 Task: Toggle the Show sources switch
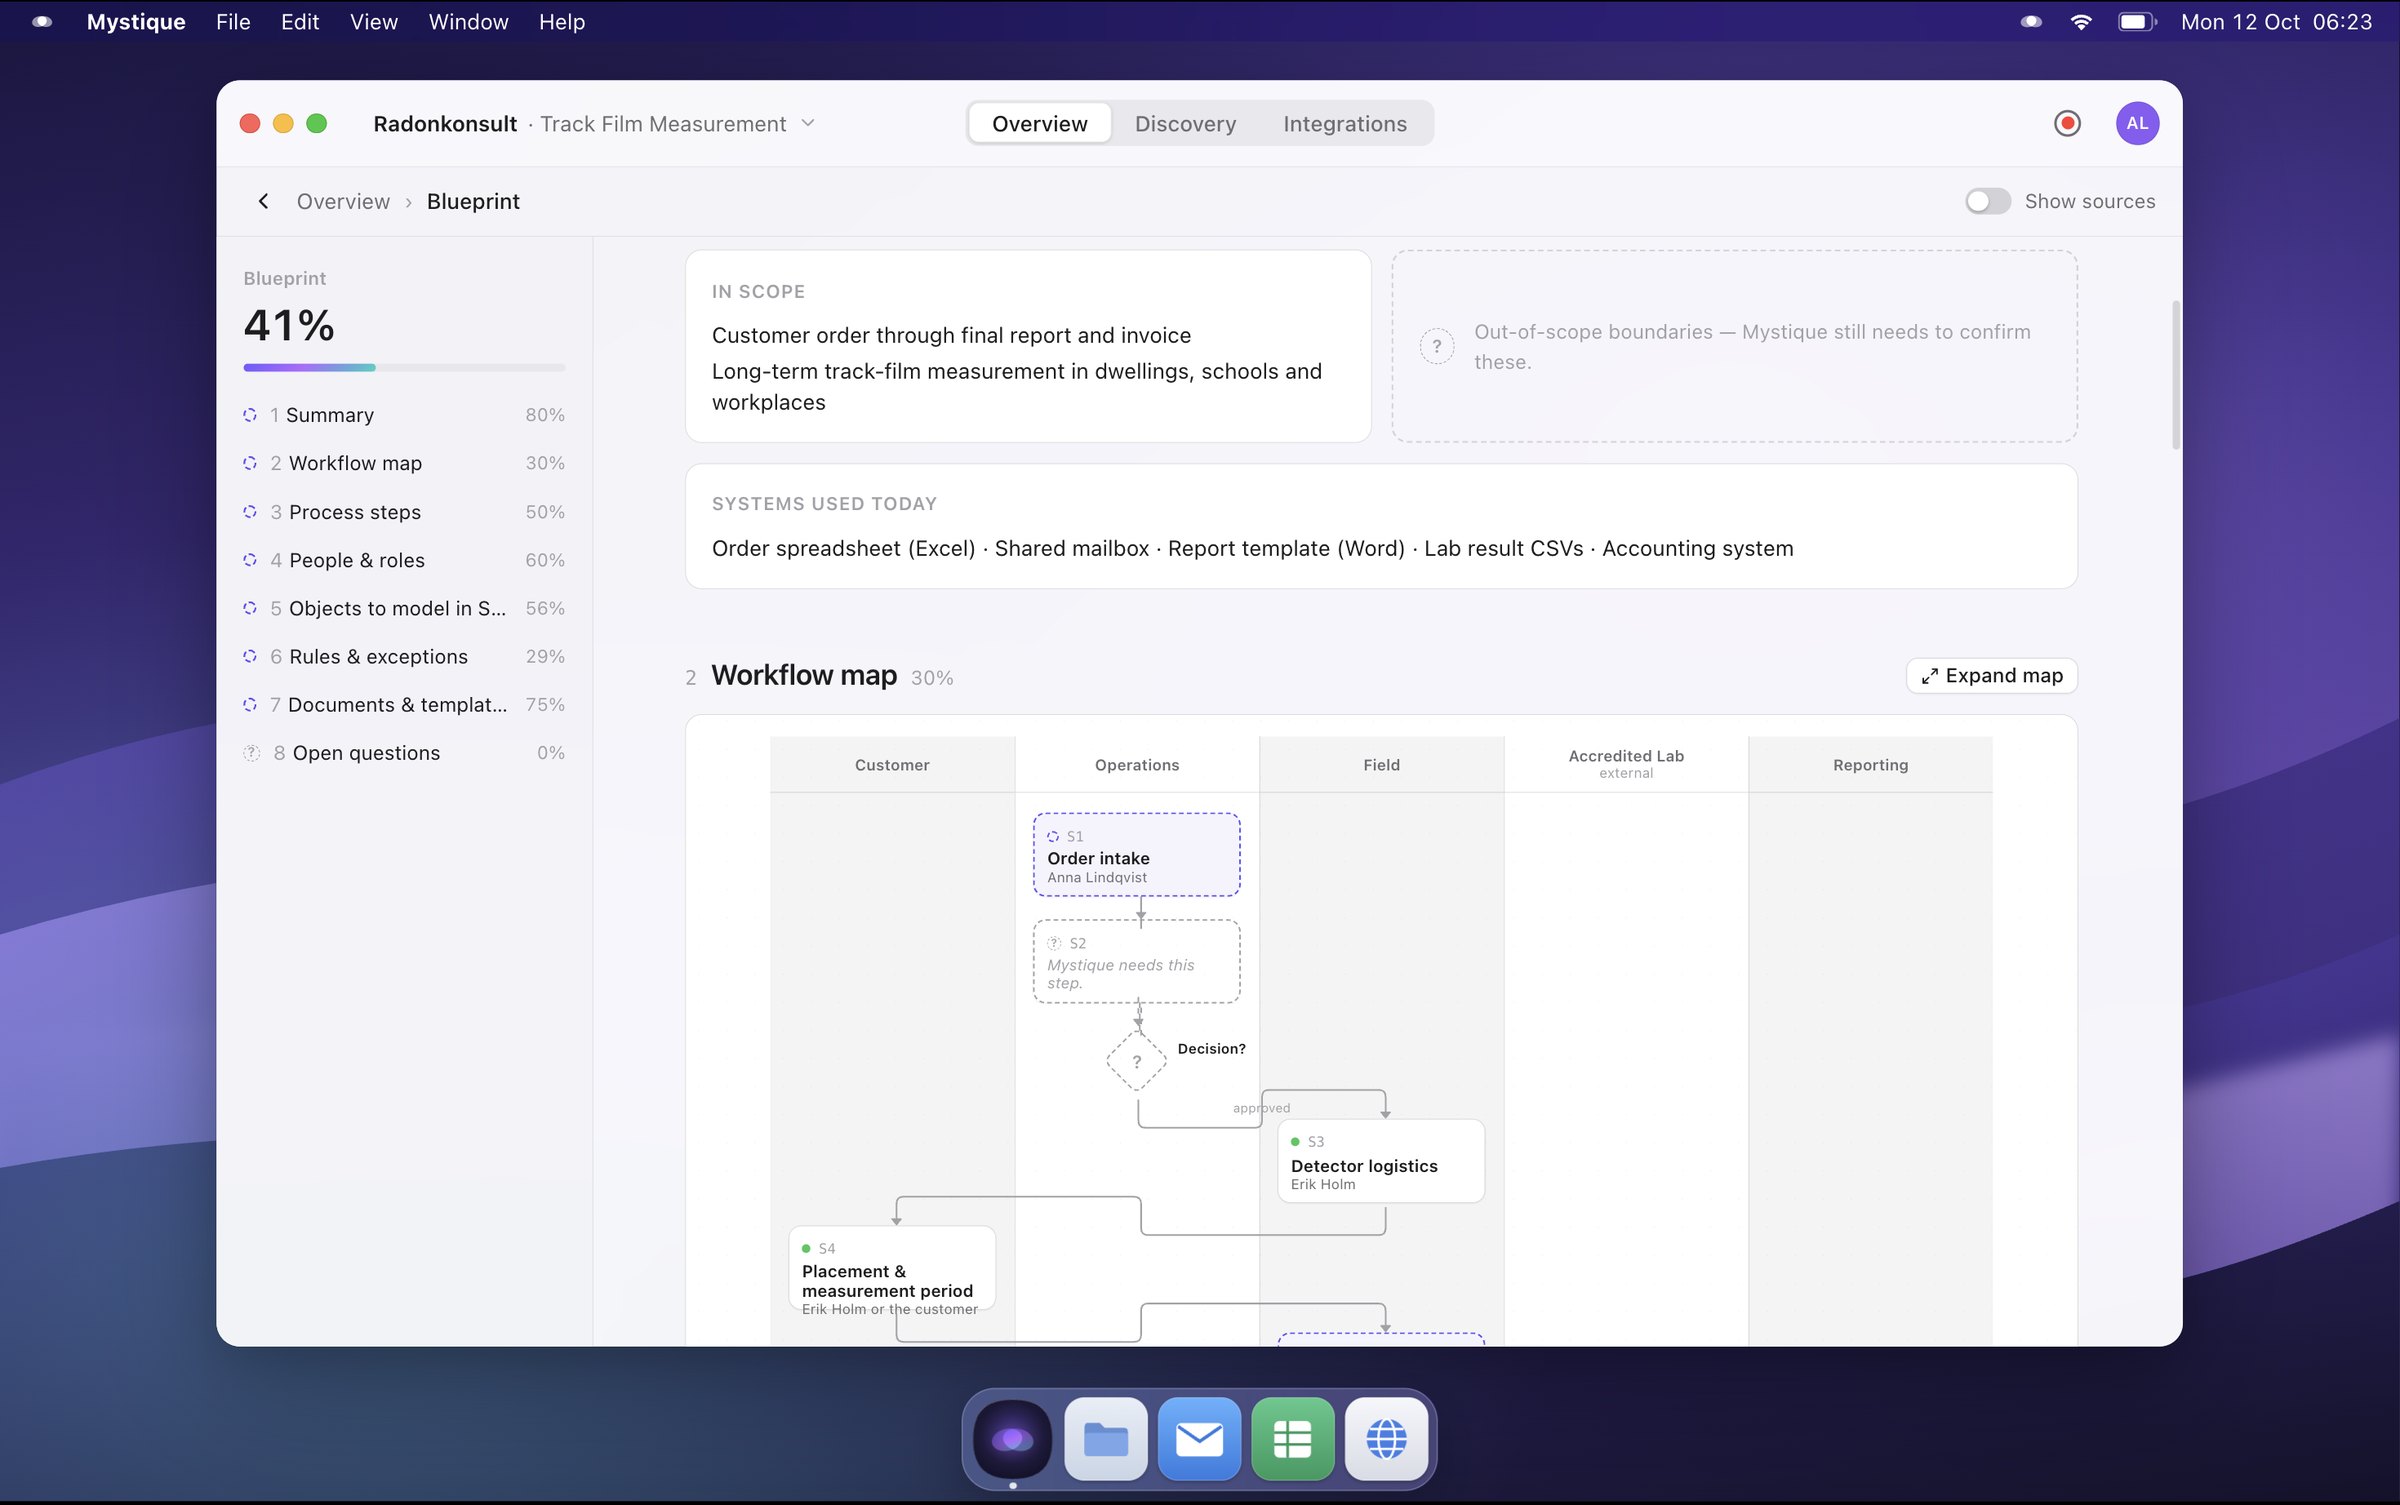(x=1987, y=201)
